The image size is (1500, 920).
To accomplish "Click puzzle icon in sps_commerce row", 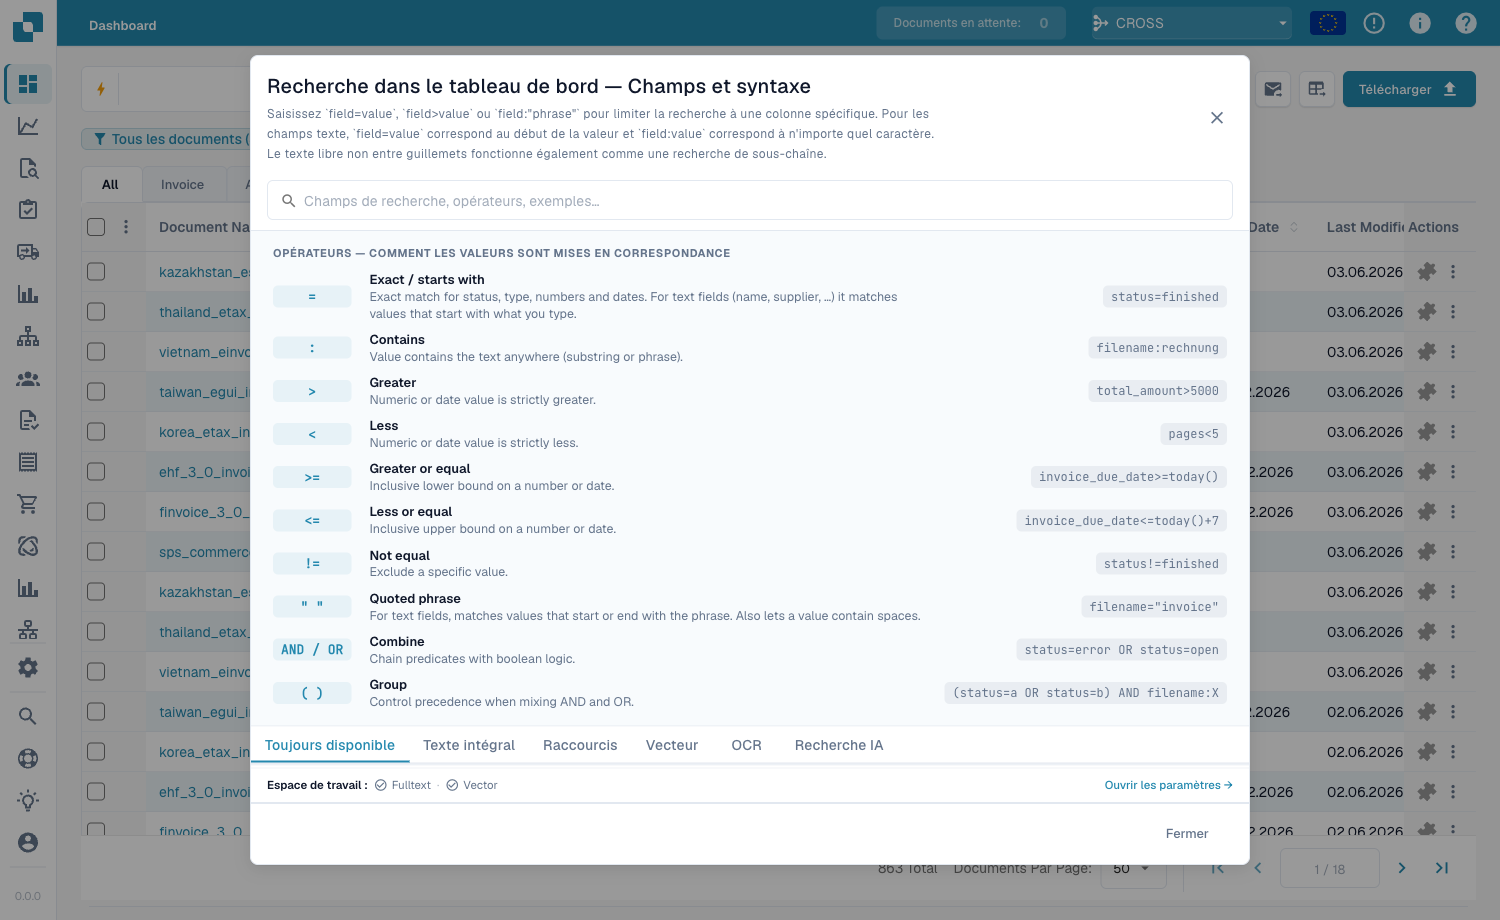I will pos(1427,551).
